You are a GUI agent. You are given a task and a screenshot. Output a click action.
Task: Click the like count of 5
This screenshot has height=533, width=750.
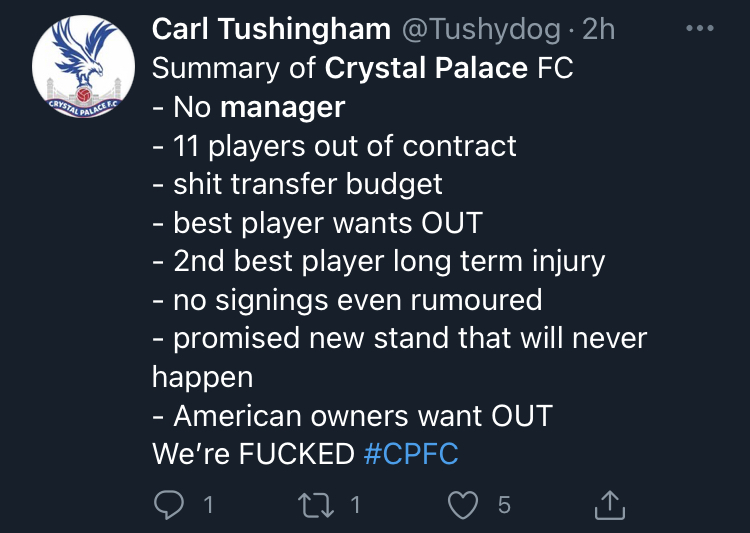point(504,505)
